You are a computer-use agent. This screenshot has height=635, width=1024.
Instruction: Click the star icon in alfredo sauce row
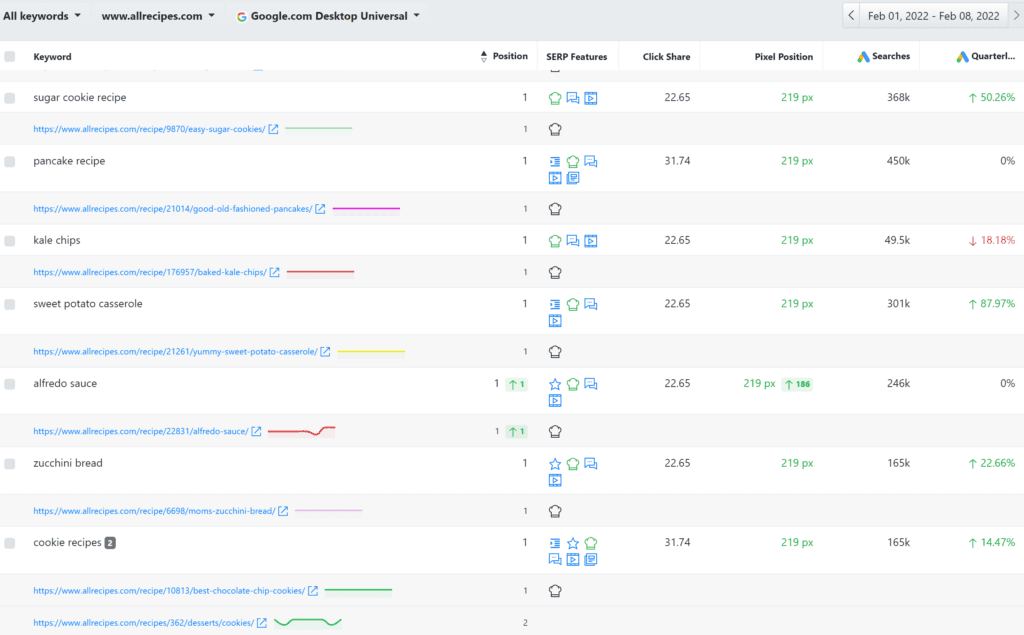coord(554,384)
